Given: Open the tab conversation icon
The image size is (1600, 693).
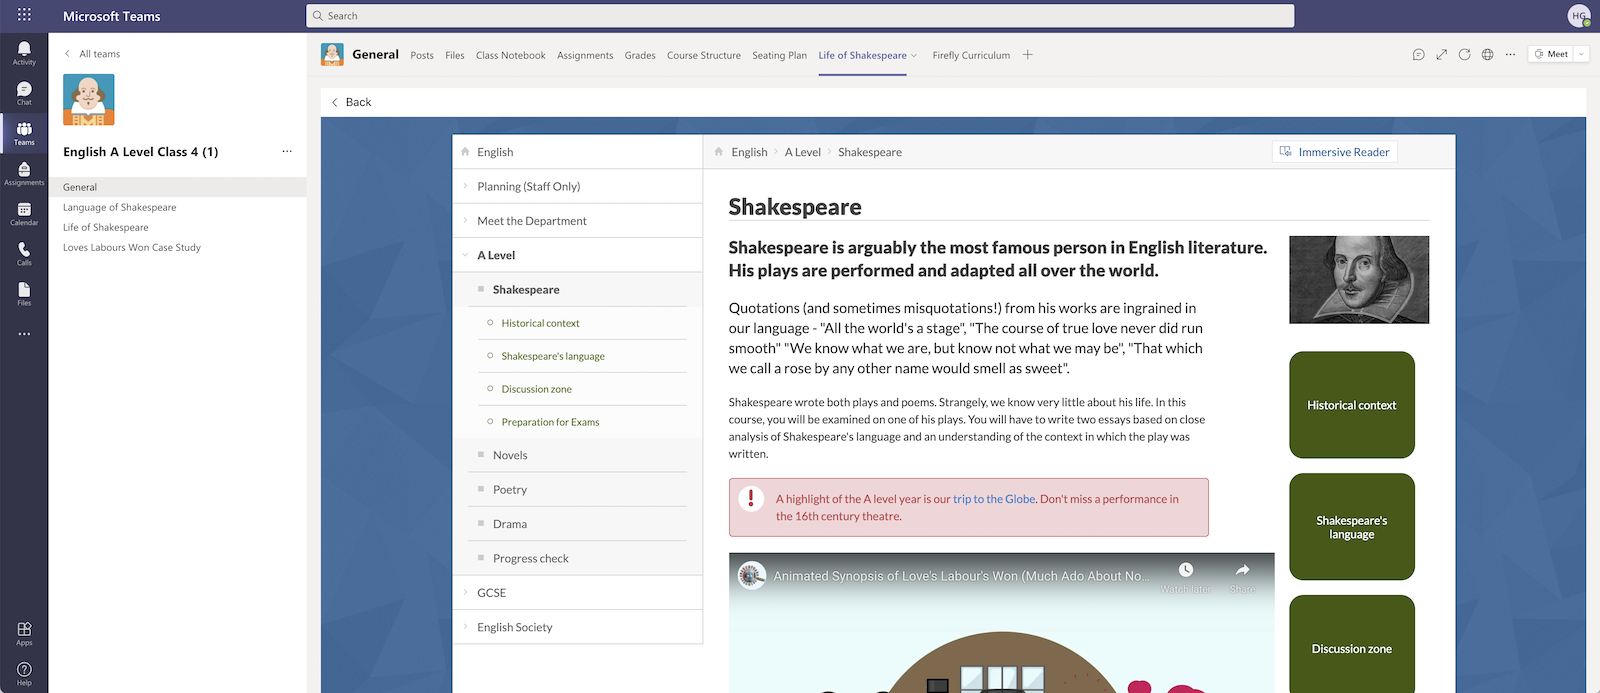Looking at the screenshot, I should (1418, 55).
